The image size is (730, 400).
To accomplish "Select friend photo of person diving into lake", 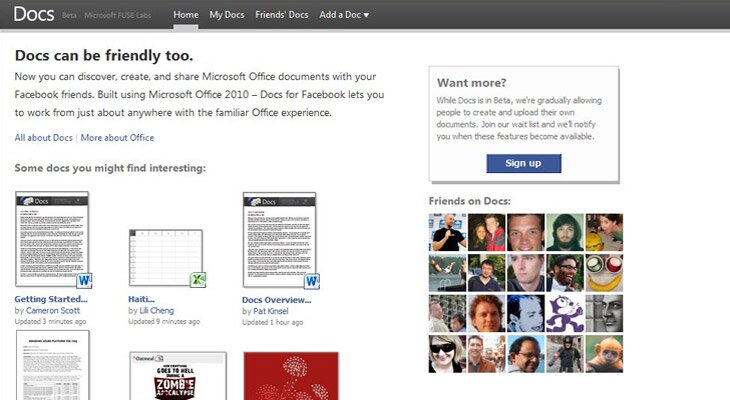I will click(x=447, y=273).
